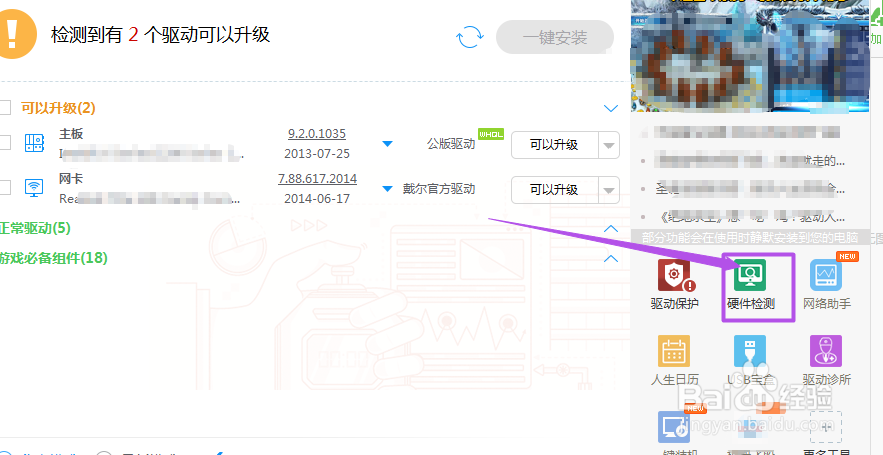Open the 硬件检测 hardware detection tool
The width and height of the screenshot is (883, 455).
[751, 285]
